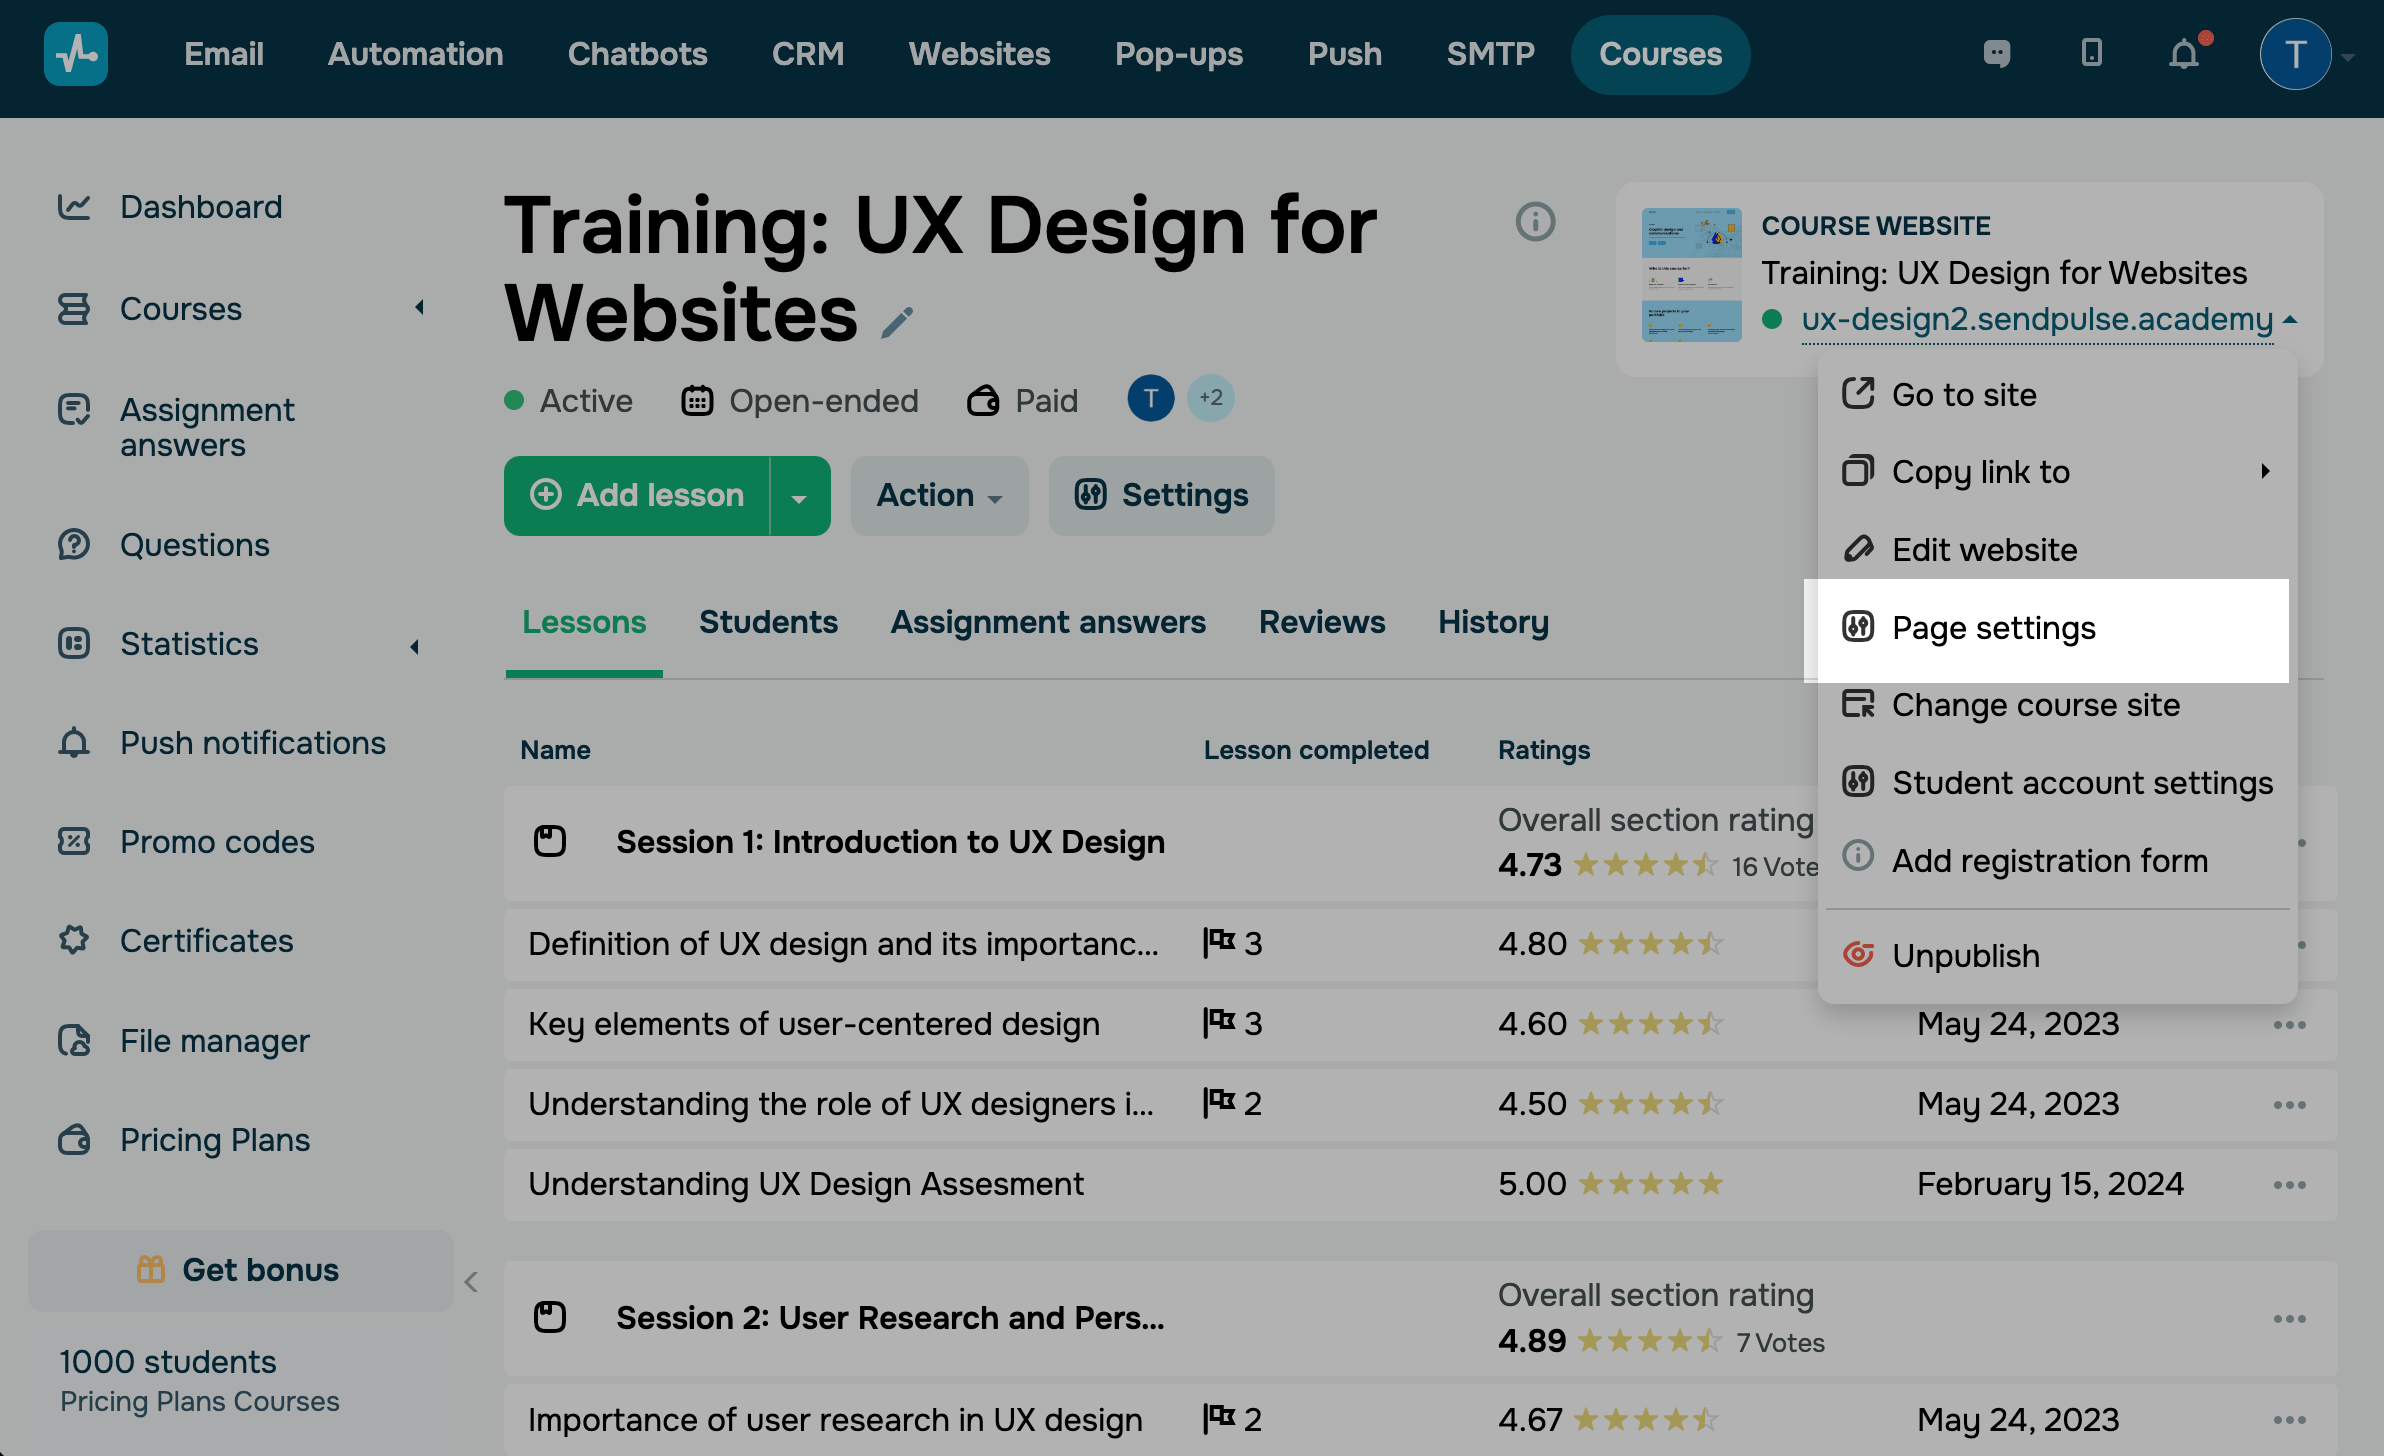2384x1456 pixels.
Task: Switch to the Students tab
Action: 768,622
